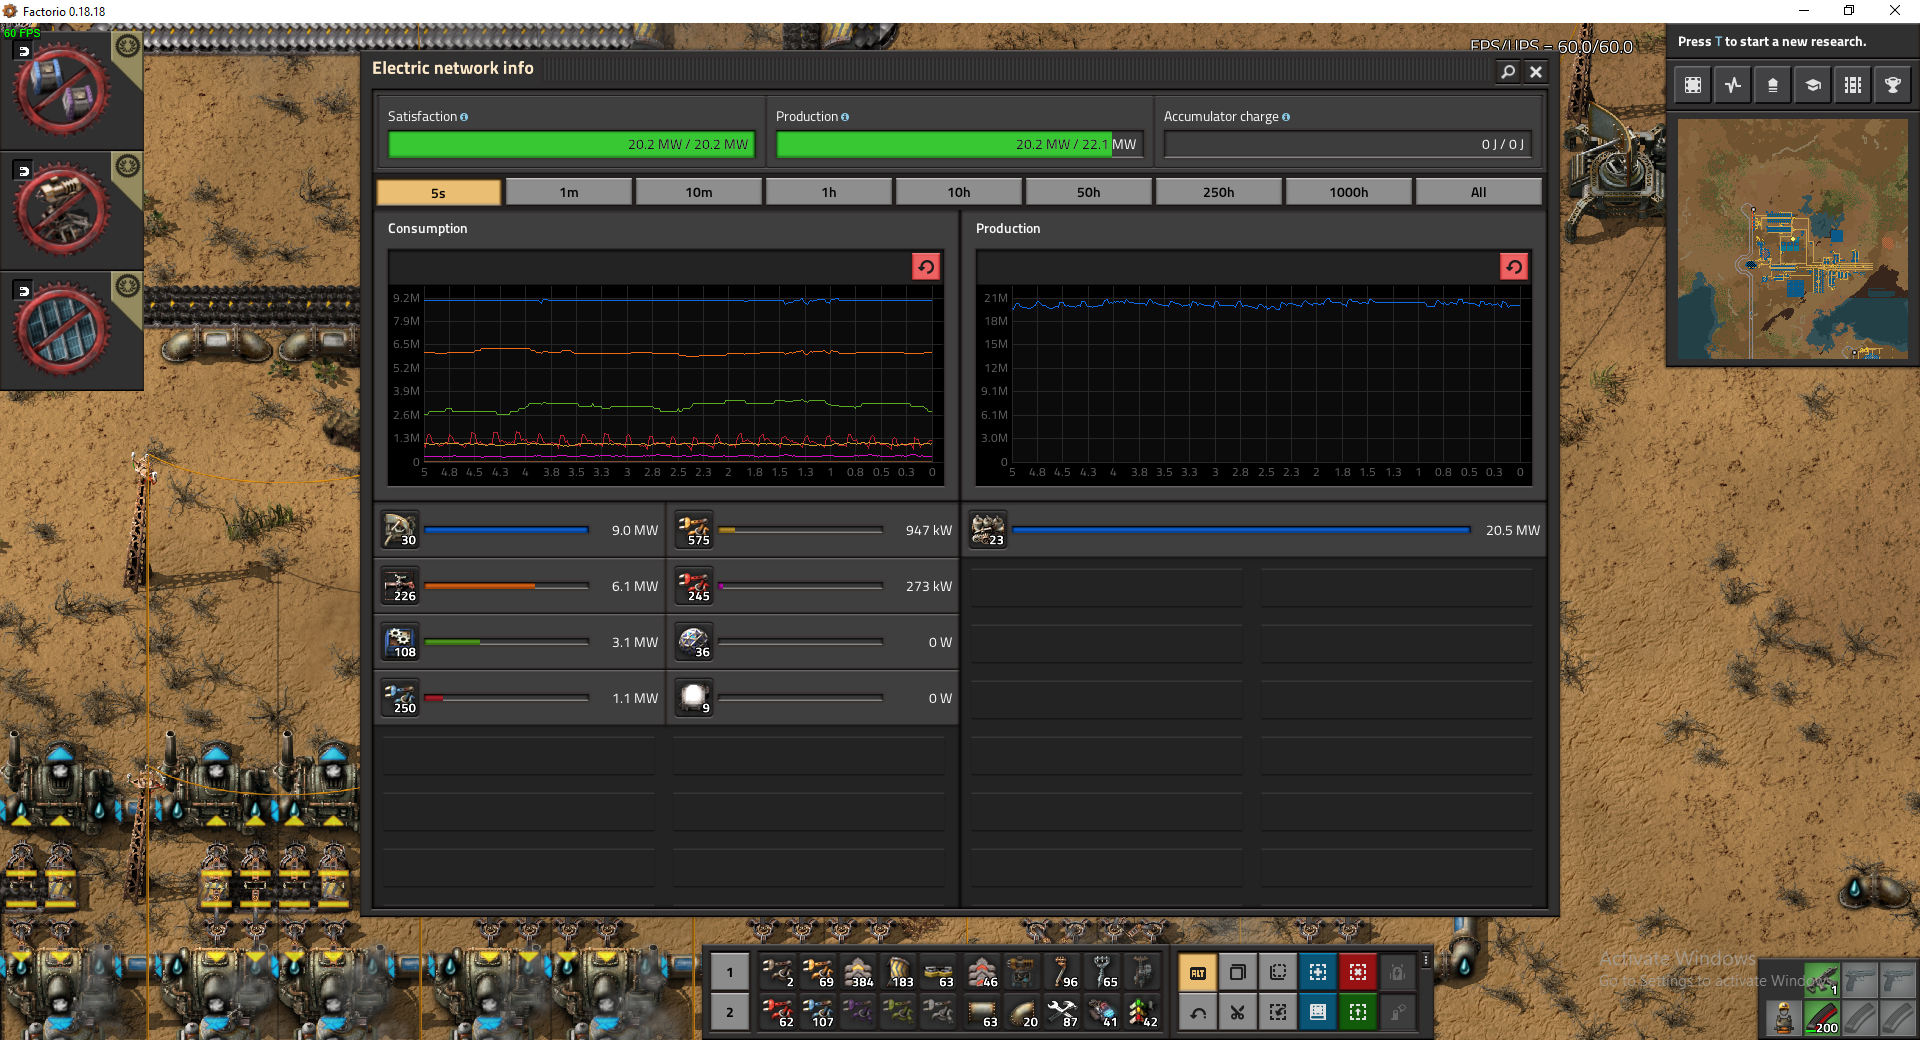The width and height of the screenshot is (1920, 1040).
Task: Open production statistics with the pulse-line button
Action: pos(1733,85)
